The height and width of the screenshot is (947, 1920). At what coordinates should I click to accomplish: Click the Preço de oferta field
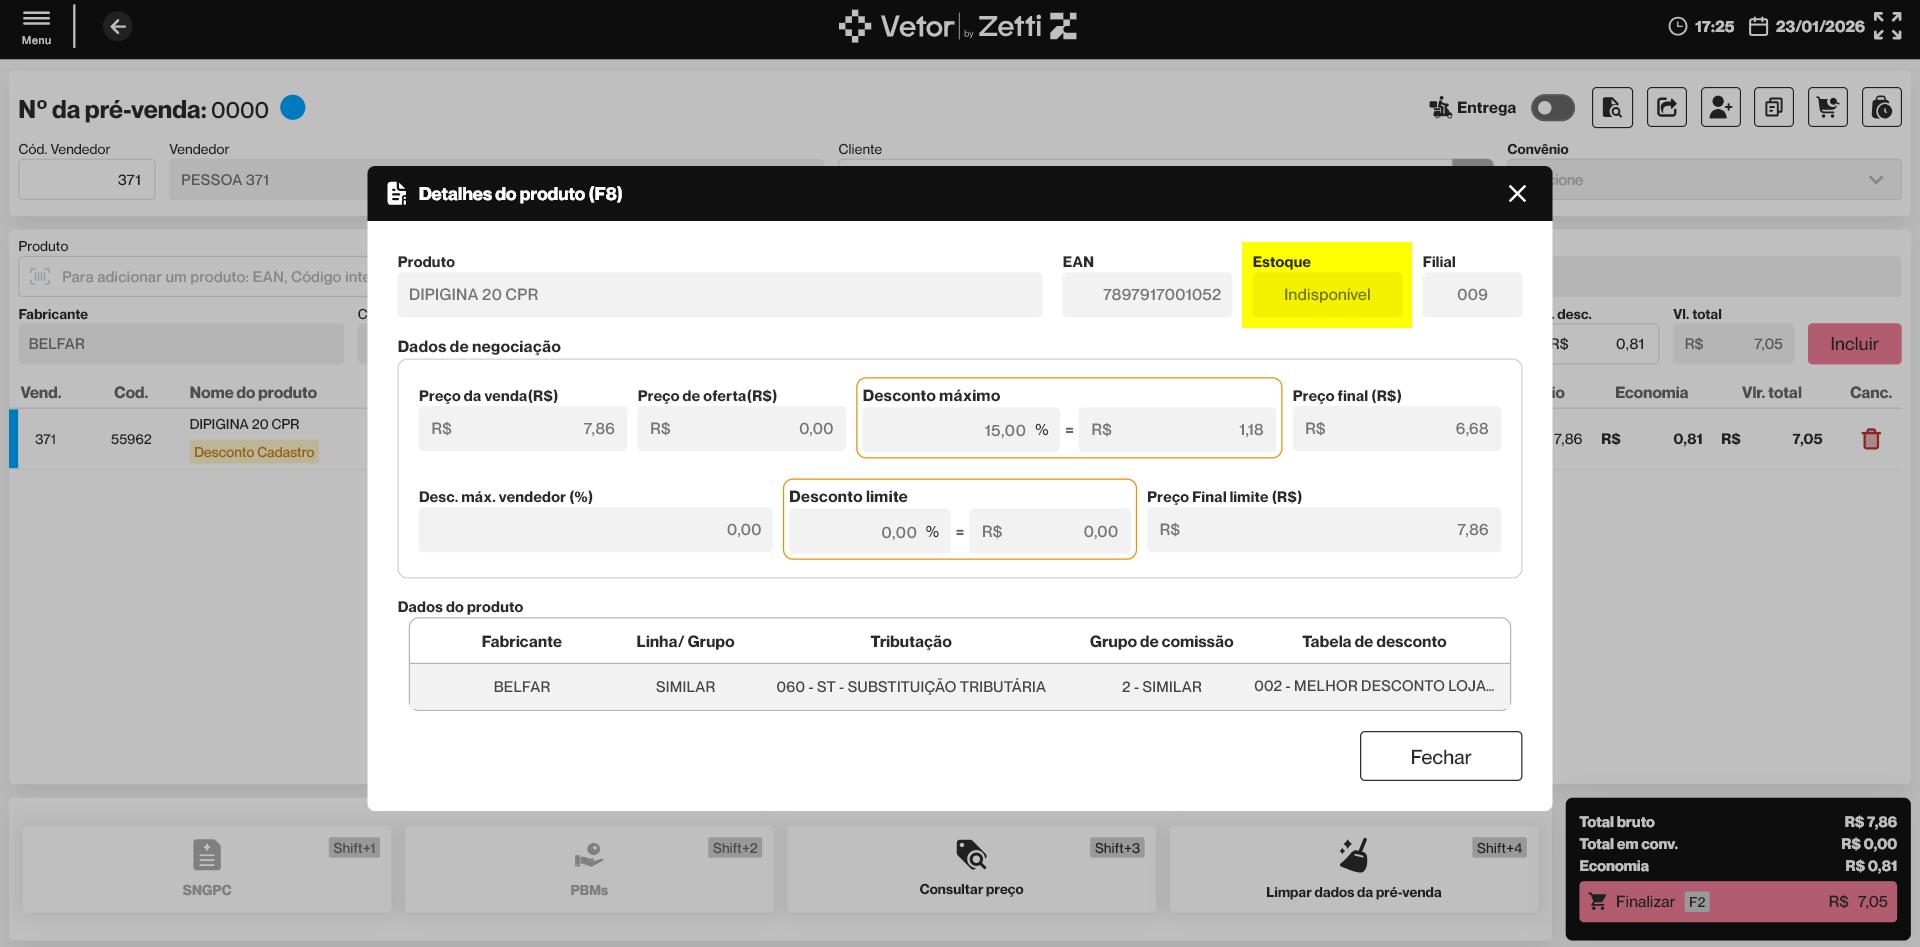[742, 429]
